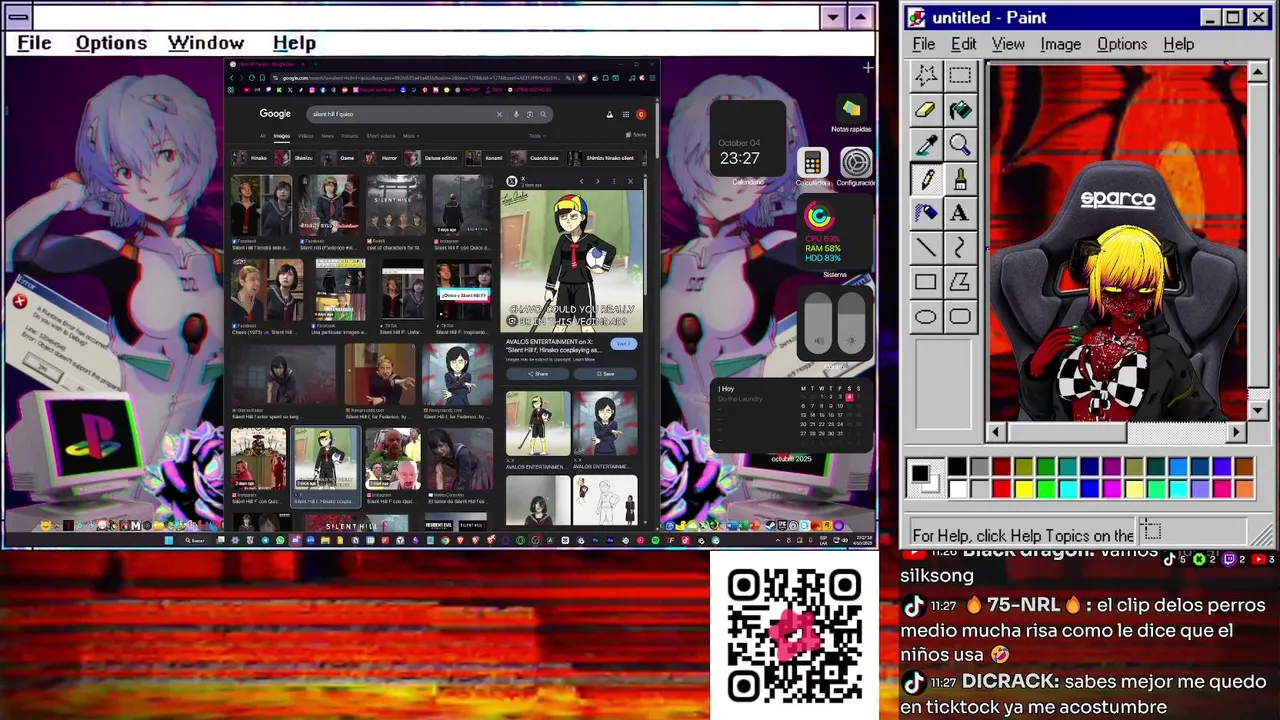Filter results with the Deluxe edition chip
The height and width of the screenshot is (720, 1280).
[x=433, y=158]
